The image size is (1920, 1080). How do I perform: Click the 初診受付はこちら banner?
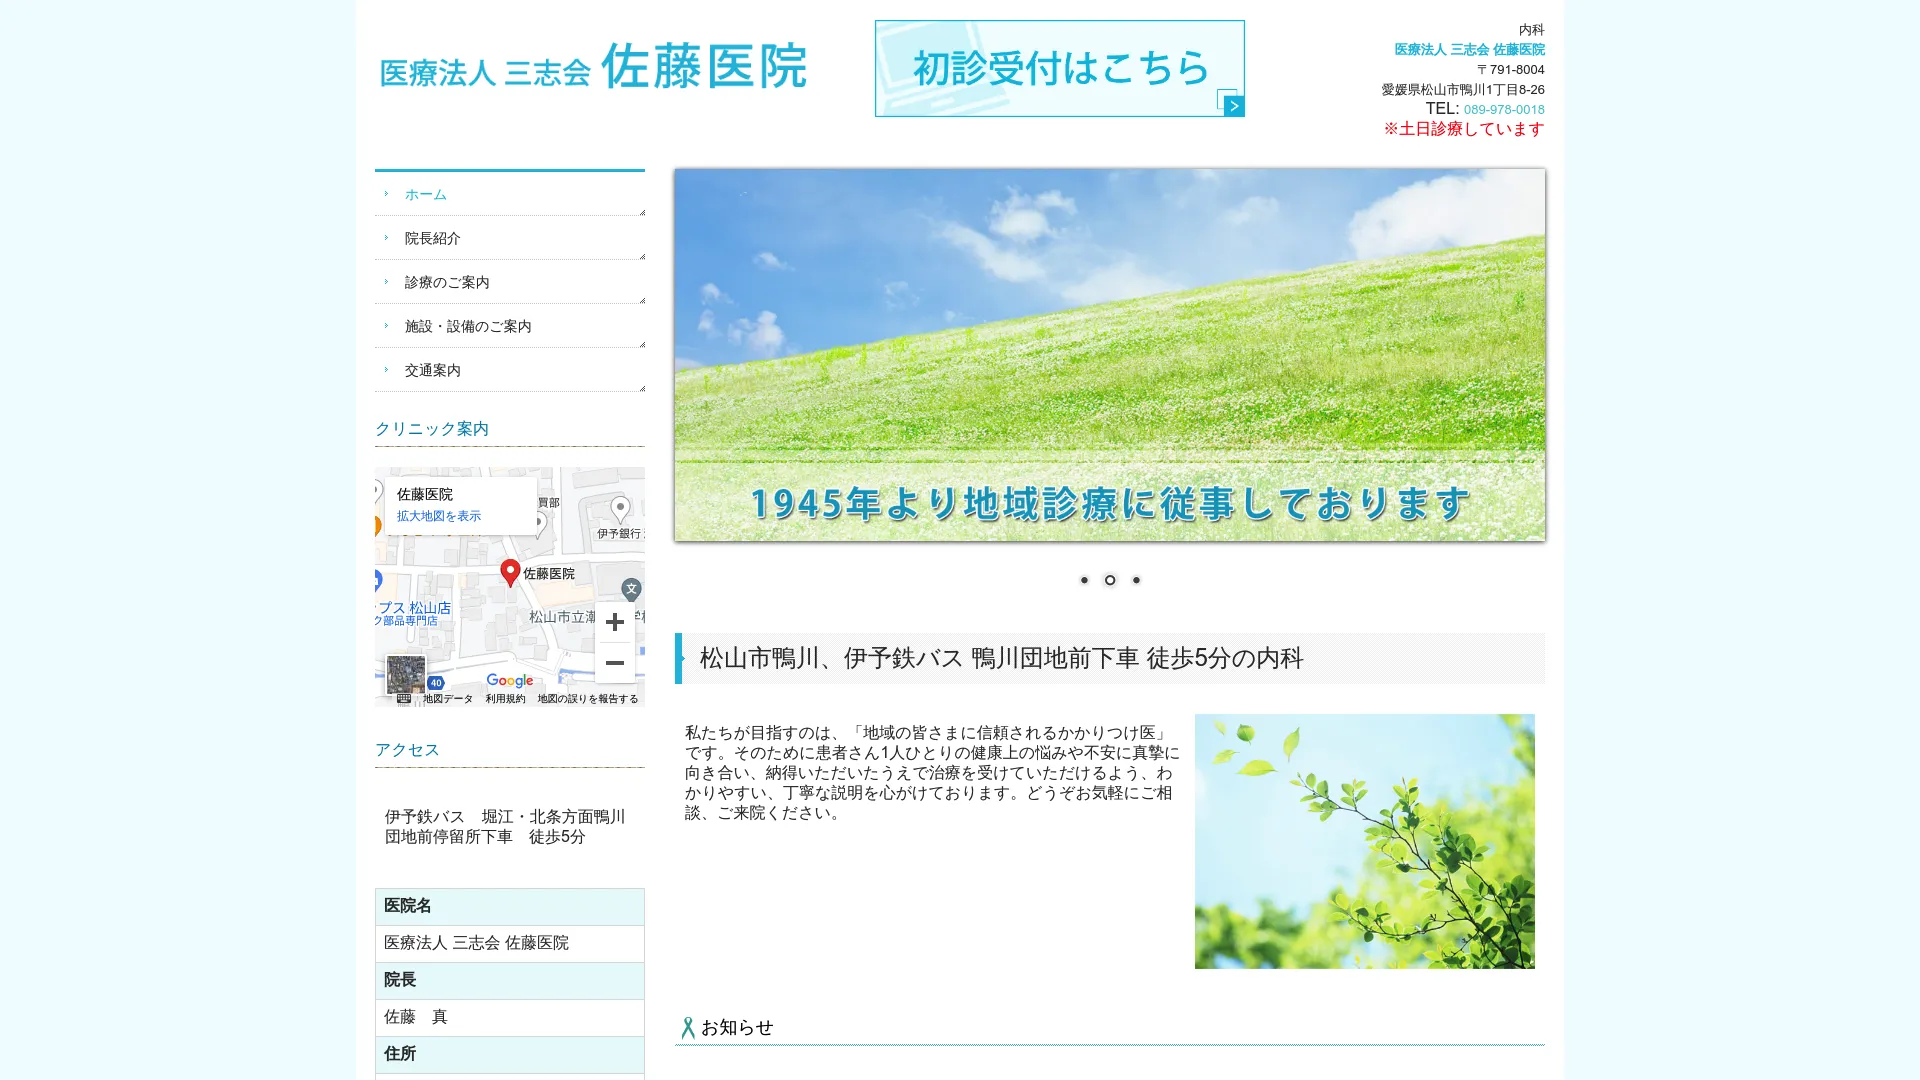pyautogui.click(x=1059, y=68)
